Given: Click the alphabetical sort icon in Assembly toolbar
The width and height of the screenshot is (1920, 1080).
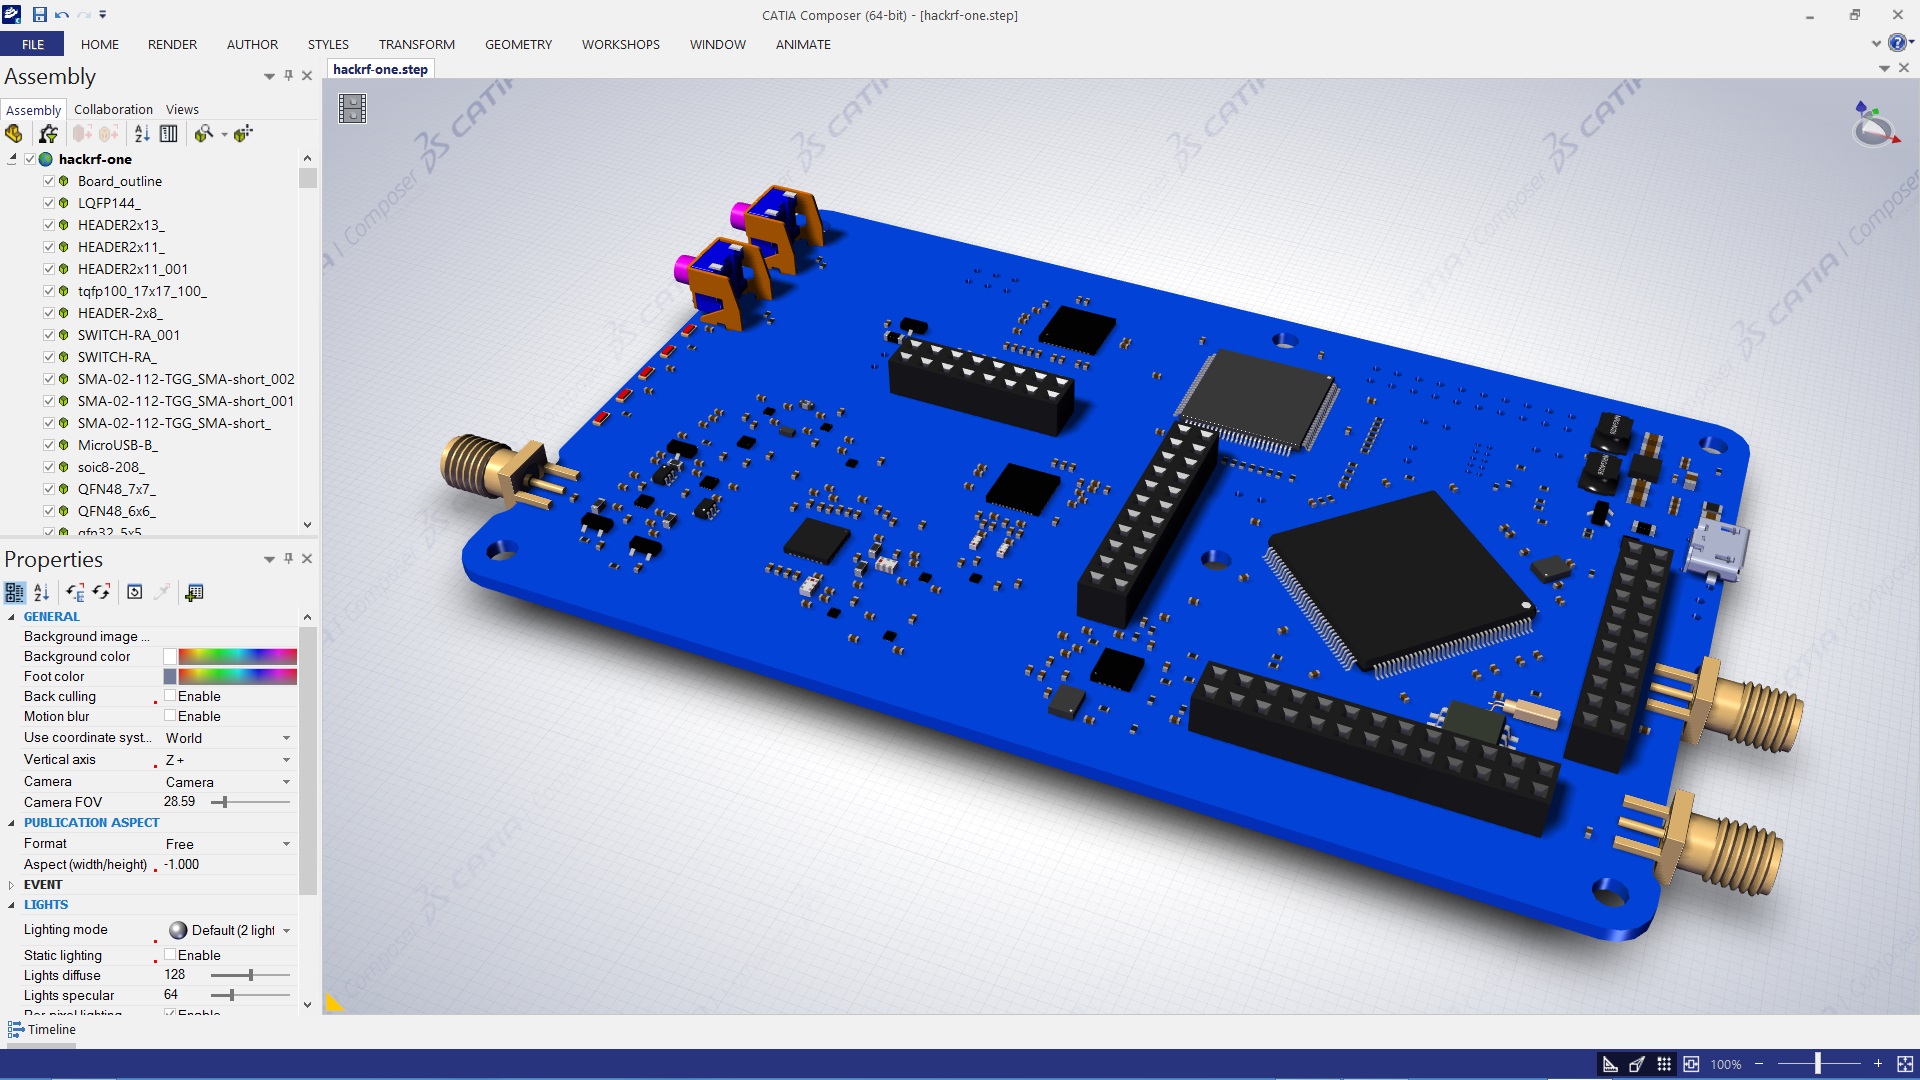Looking at the screenshot, I should tap(142, 134).
